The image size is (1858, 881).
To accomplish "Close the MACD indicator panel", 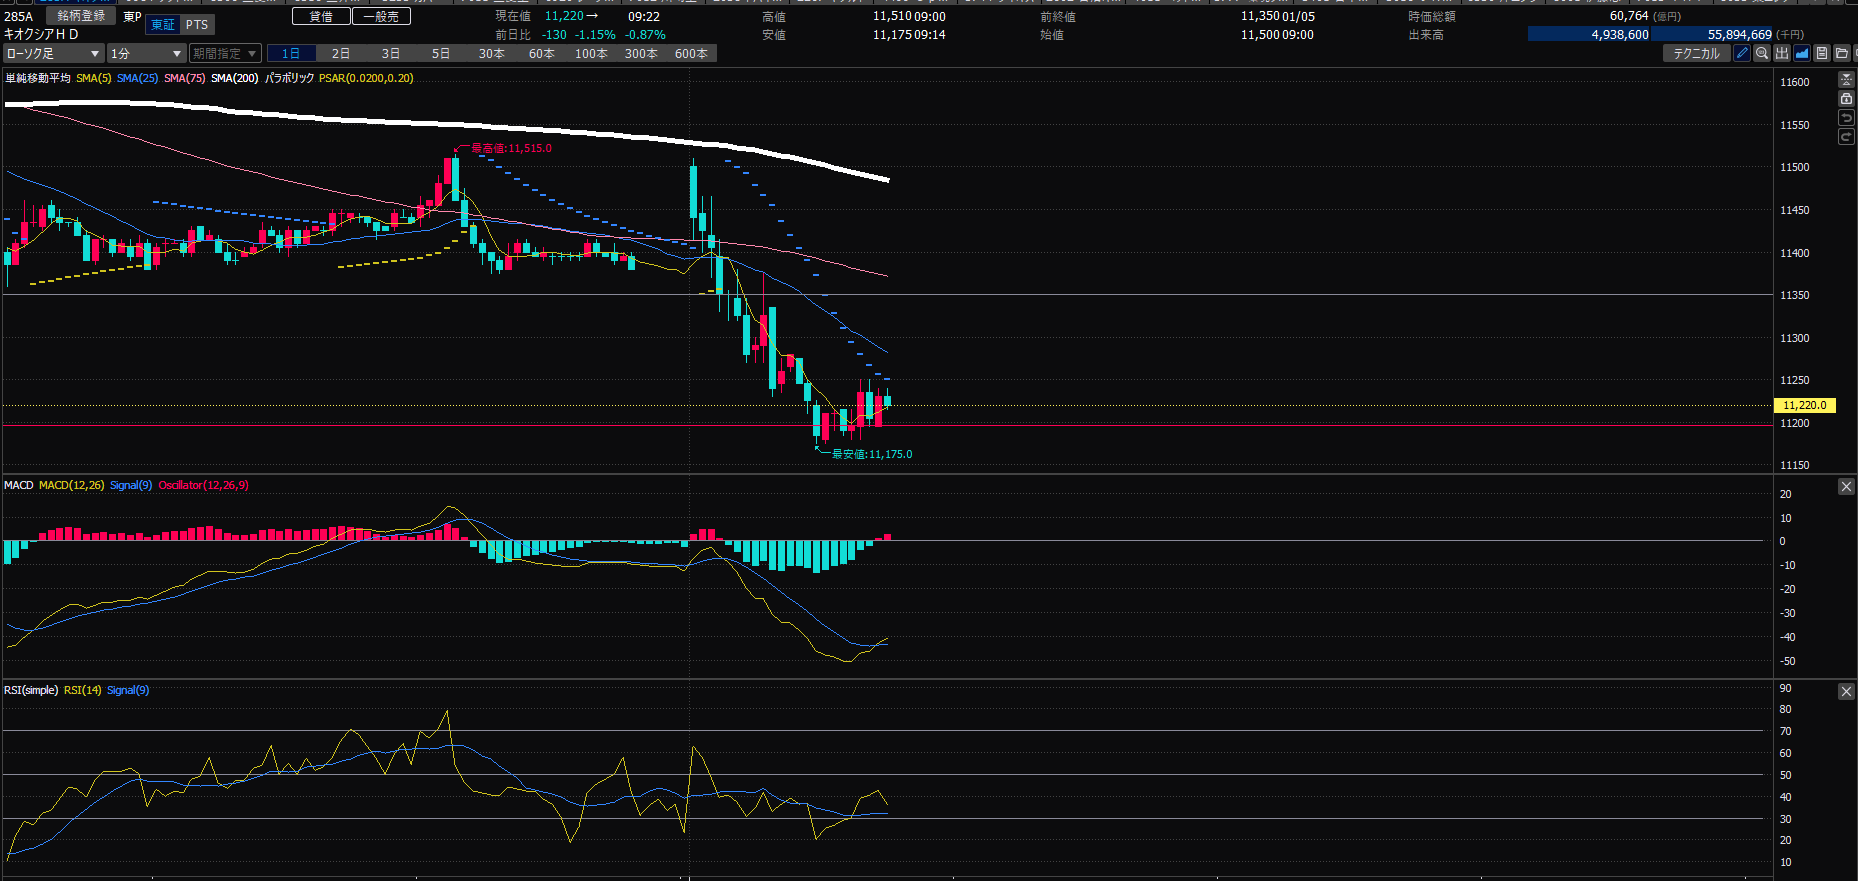I will 1846,487.
